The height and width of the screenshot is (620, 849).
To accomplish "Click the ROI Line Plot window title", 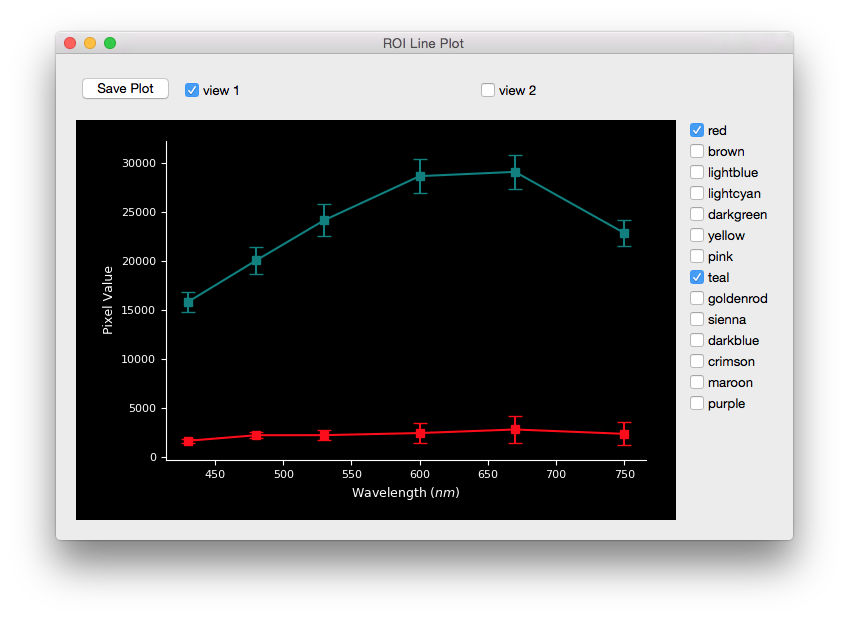I will [x=423, y=43].
